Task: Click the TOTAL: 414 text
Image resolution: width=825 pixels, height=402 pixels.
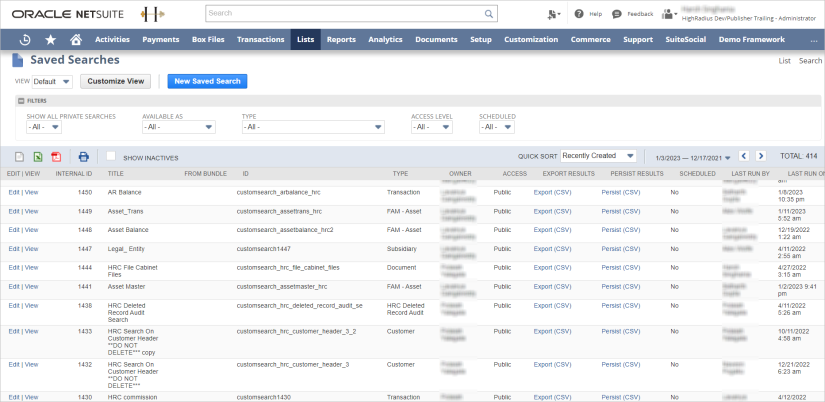Action: [x=799, y=156]
